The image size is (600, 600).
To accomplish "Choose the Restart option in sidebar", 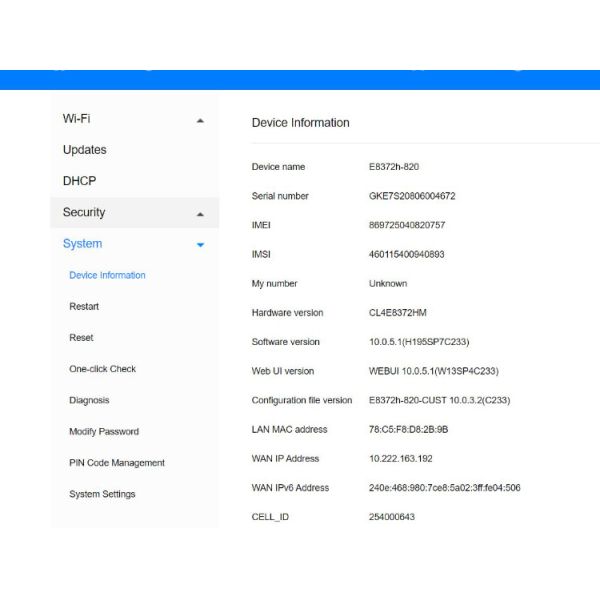I will click(x=84, y=307).
